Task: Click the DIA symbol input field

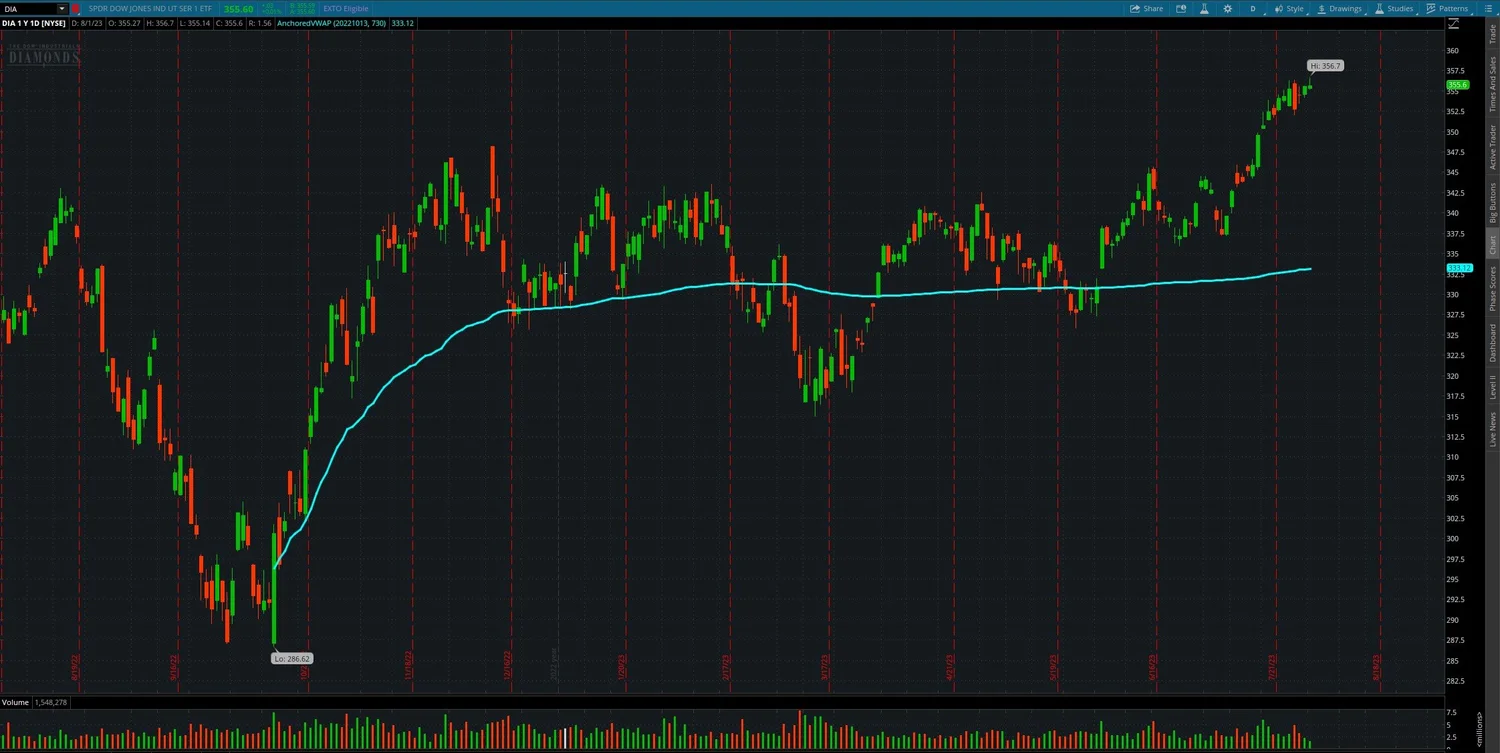Action: tap(28, 9)
